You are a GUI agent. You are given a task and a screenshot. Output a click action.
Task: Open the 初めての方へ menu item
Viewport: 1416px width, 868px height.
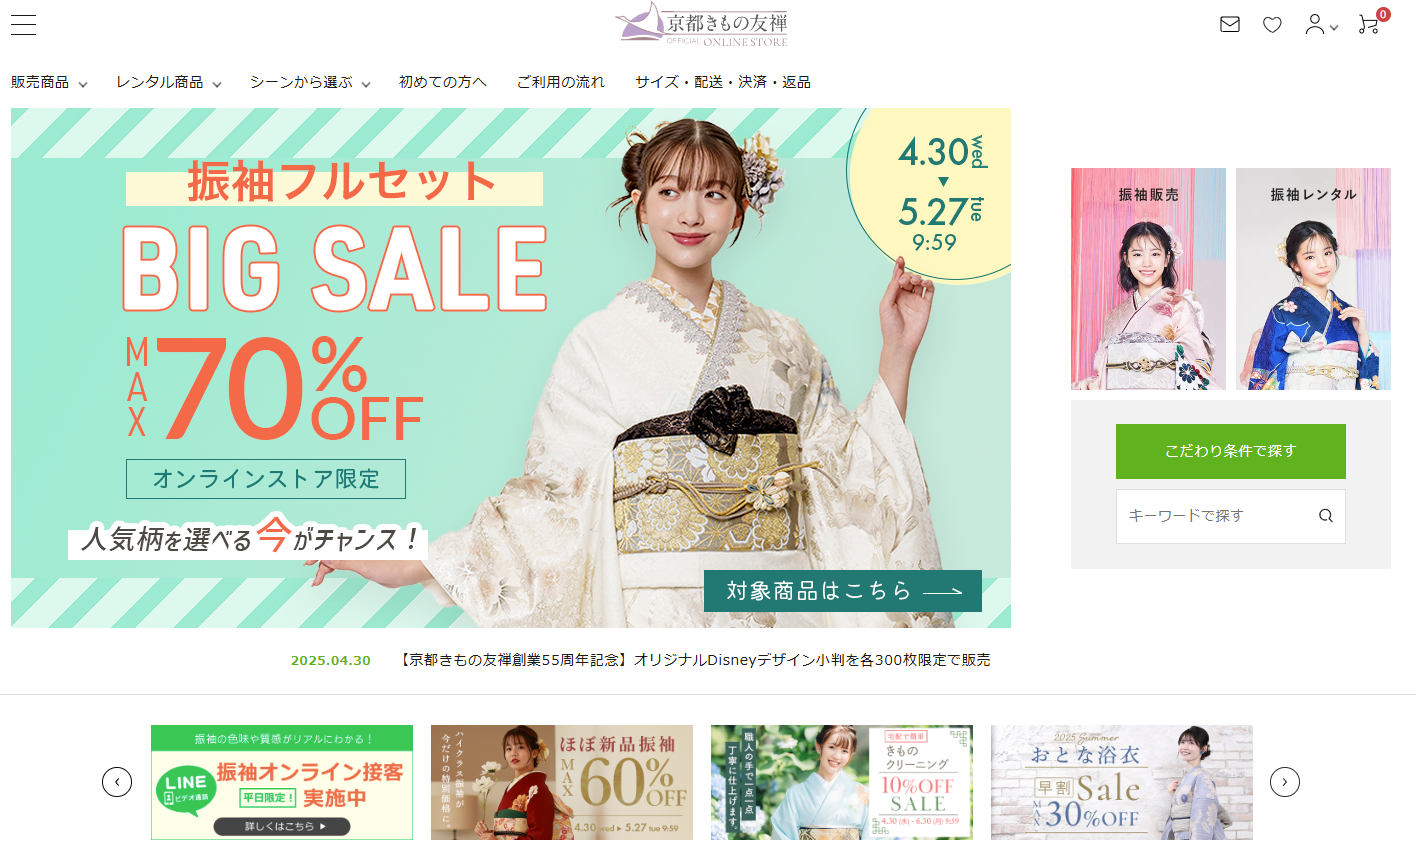(x=443, y=82)
